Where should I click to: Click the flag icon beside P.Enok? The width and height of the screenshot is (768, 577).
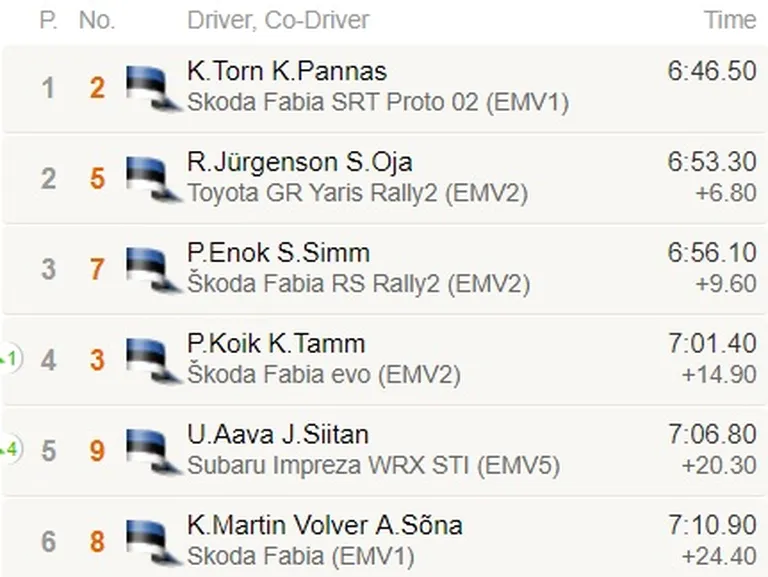pyautogui.click(x=153, y=270)
